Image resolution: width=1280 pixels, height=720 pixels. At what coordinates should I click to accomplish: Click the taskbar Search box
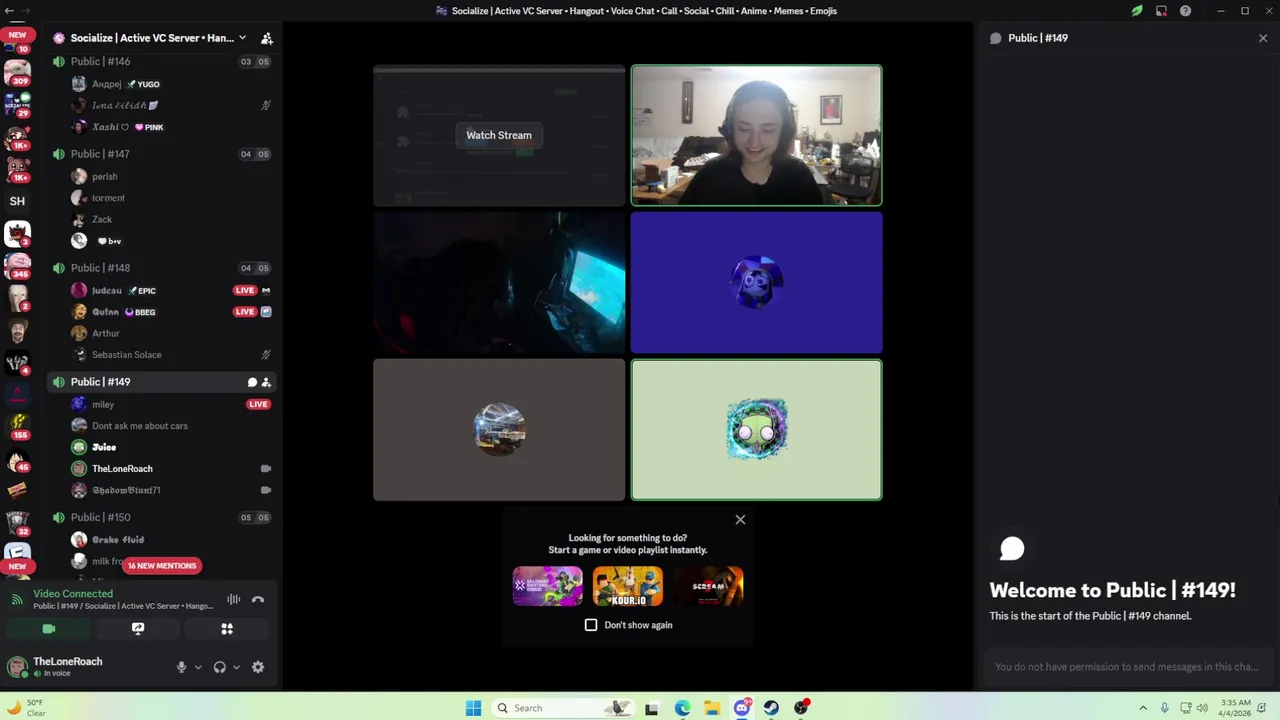point(561,708)
